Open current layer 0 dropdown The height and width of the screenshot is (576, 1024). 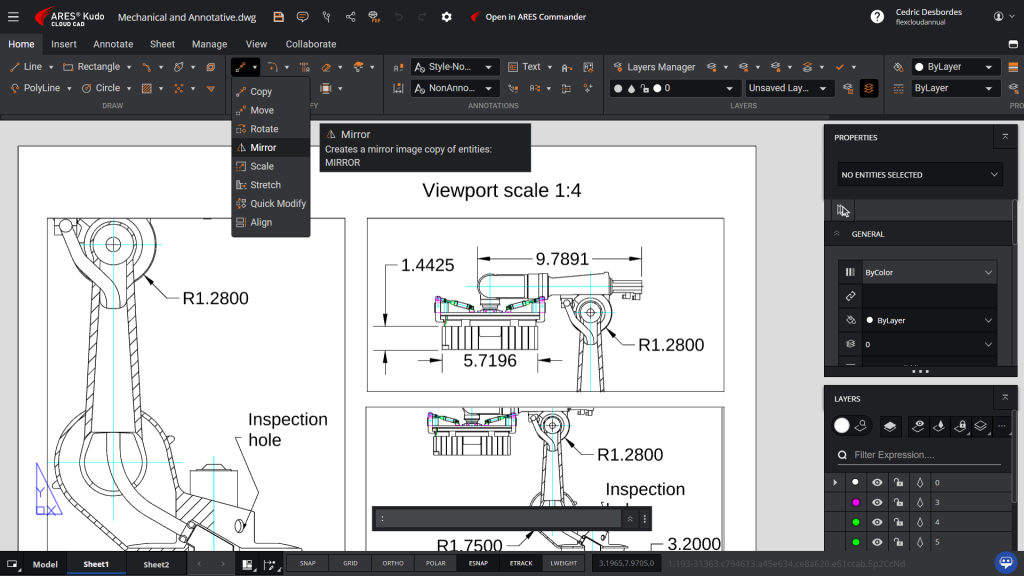(673, 88)
